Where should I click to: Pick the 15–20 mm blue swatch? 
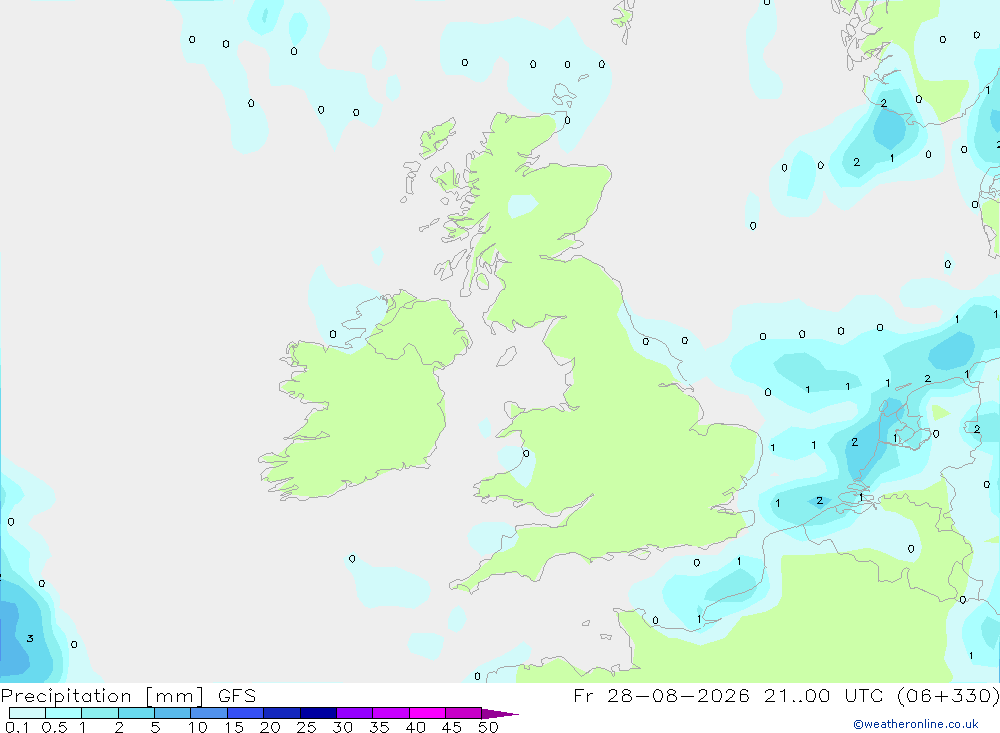tap(246, 713)
